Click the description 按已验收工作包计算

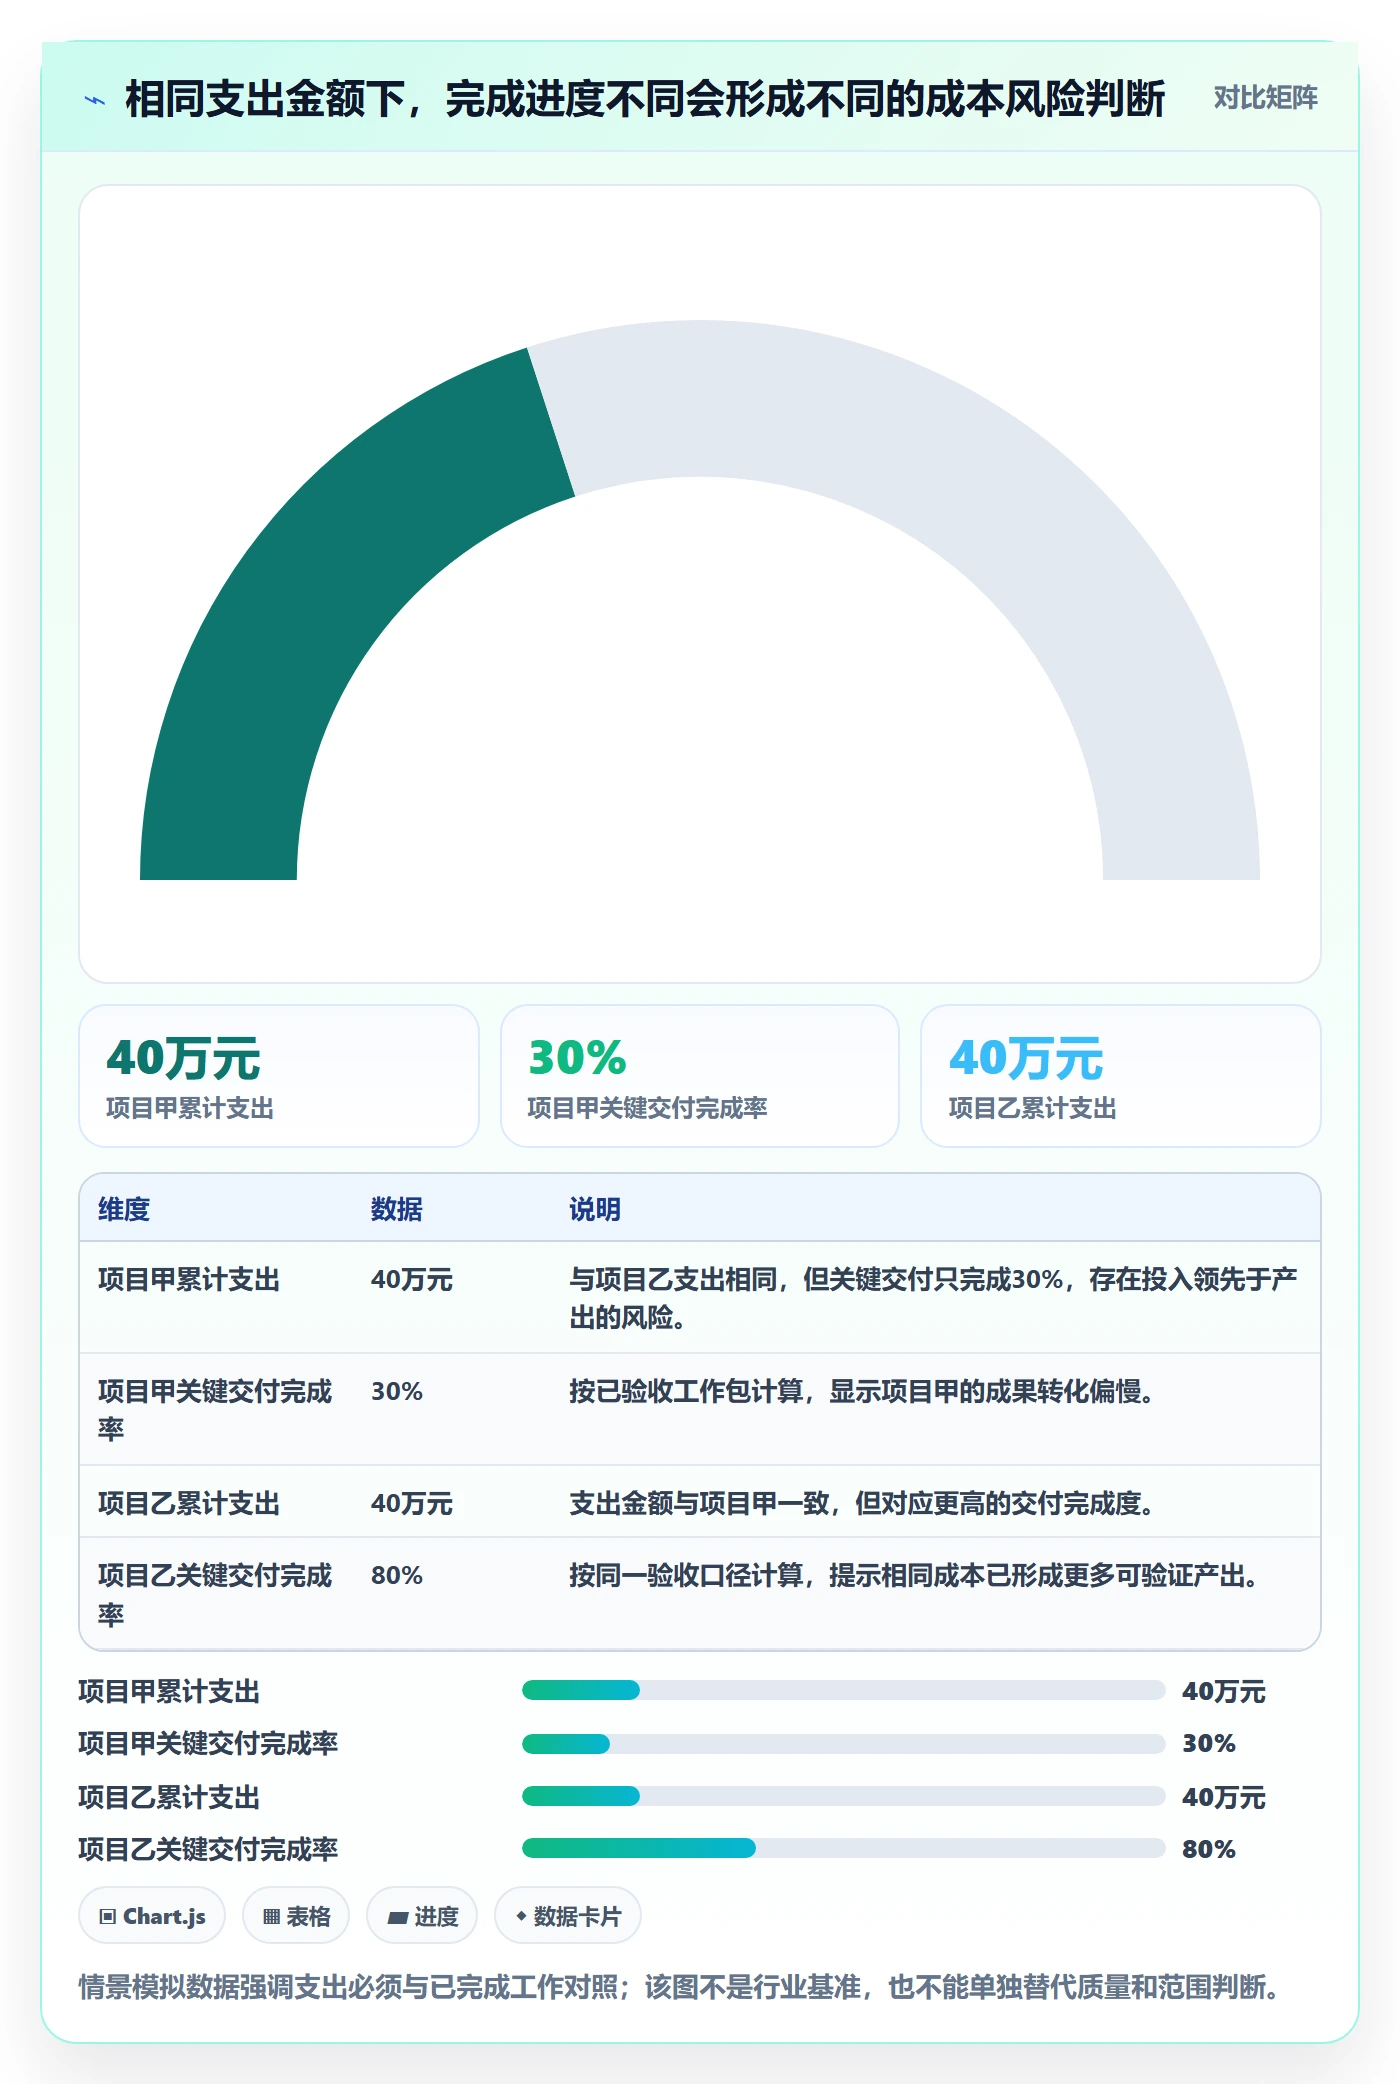tap(862, 1391)
